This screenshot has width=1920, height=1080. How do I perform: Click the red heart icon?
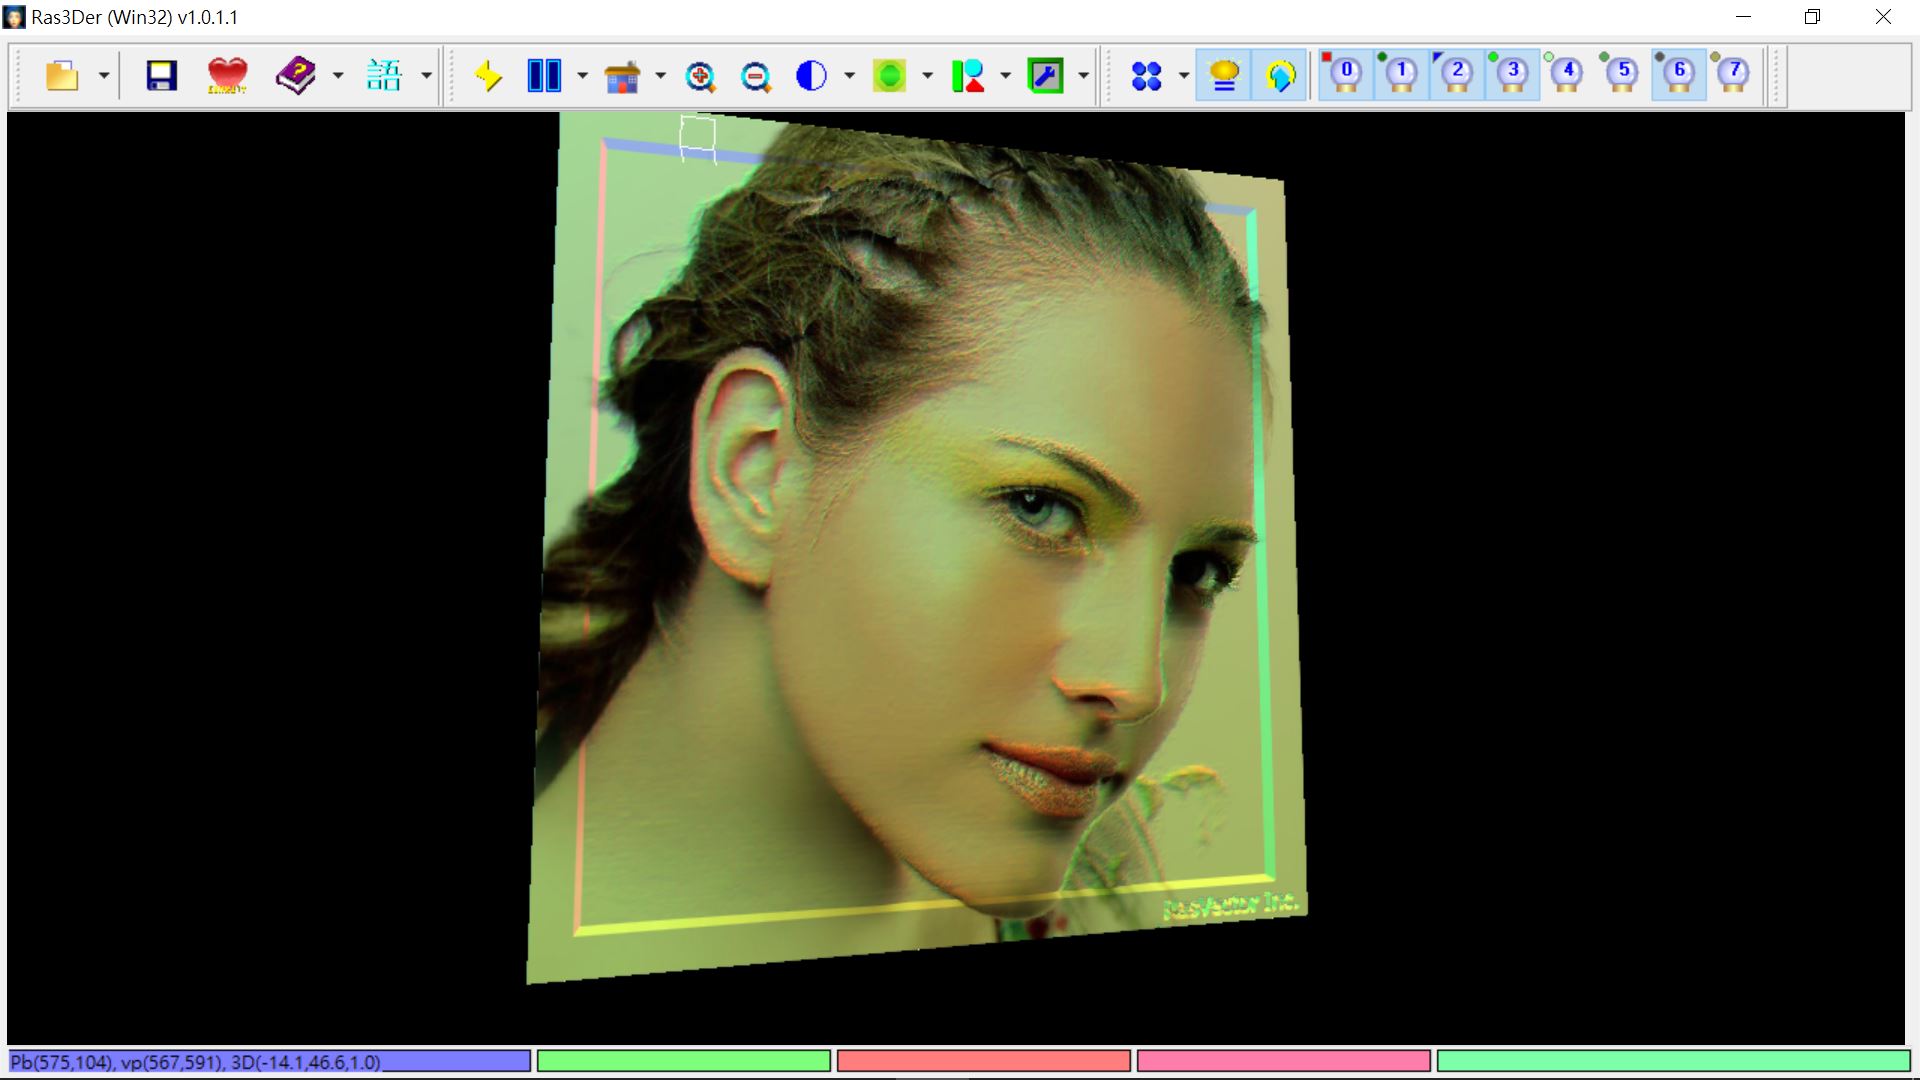227,76
